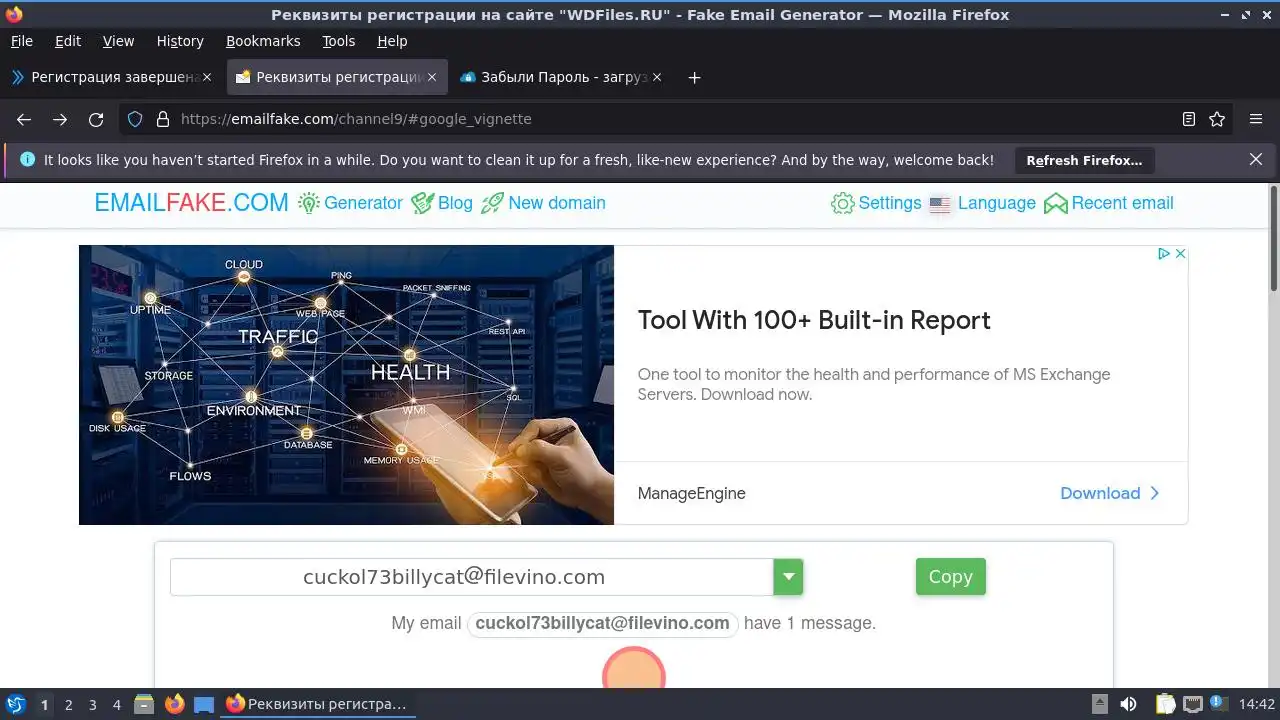Image resolution: width=1280 pixels, height=720 pixels.
Task: Click the Реквизиты регистра taskbar window button
Action: click(x=318, y=704)
